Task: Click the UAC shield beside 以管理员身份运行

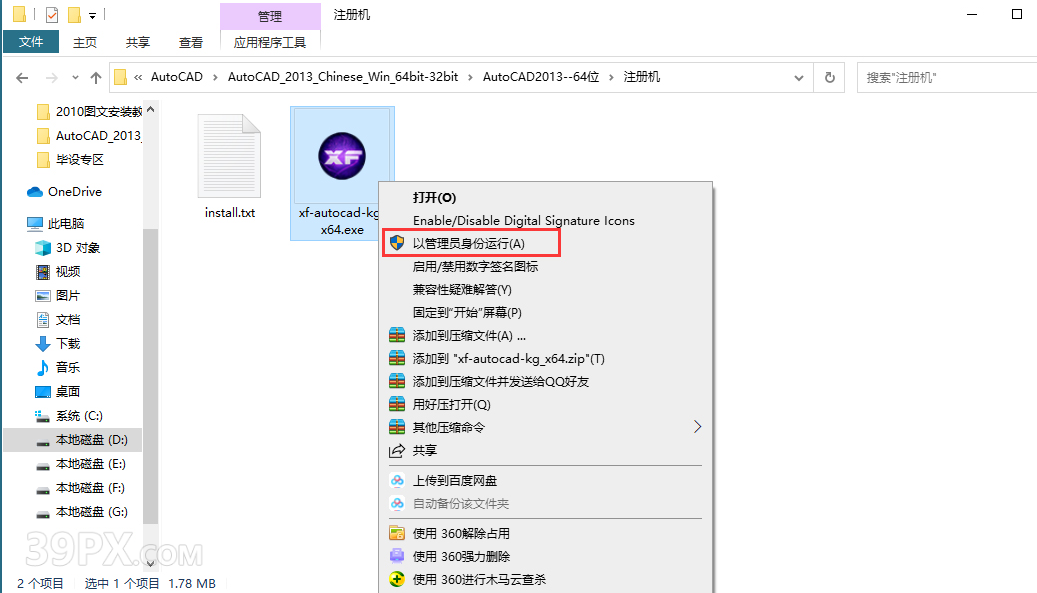Action: 396,242
